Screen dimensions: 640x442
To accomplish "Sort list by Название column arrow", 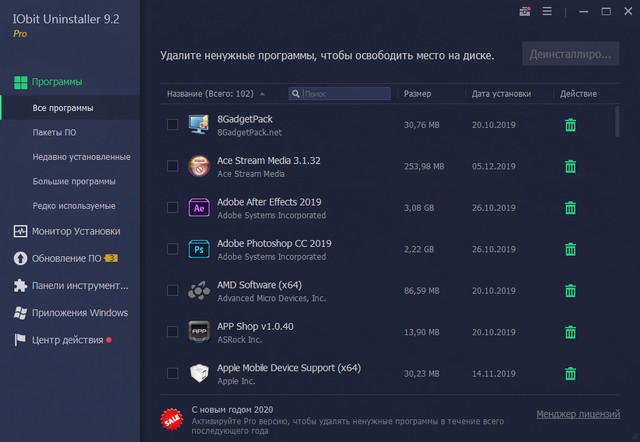I will click(262, 94).
